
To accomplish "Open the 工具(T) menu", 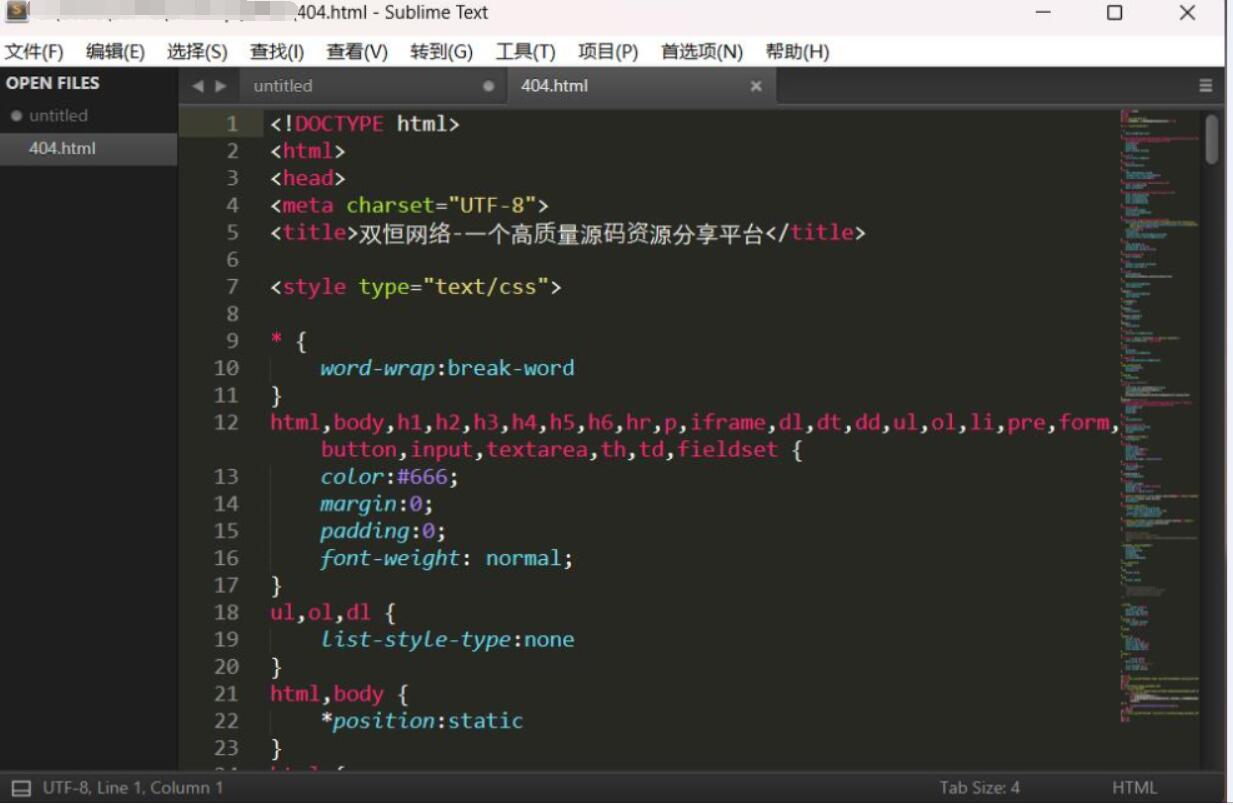I will click(525, 52).
